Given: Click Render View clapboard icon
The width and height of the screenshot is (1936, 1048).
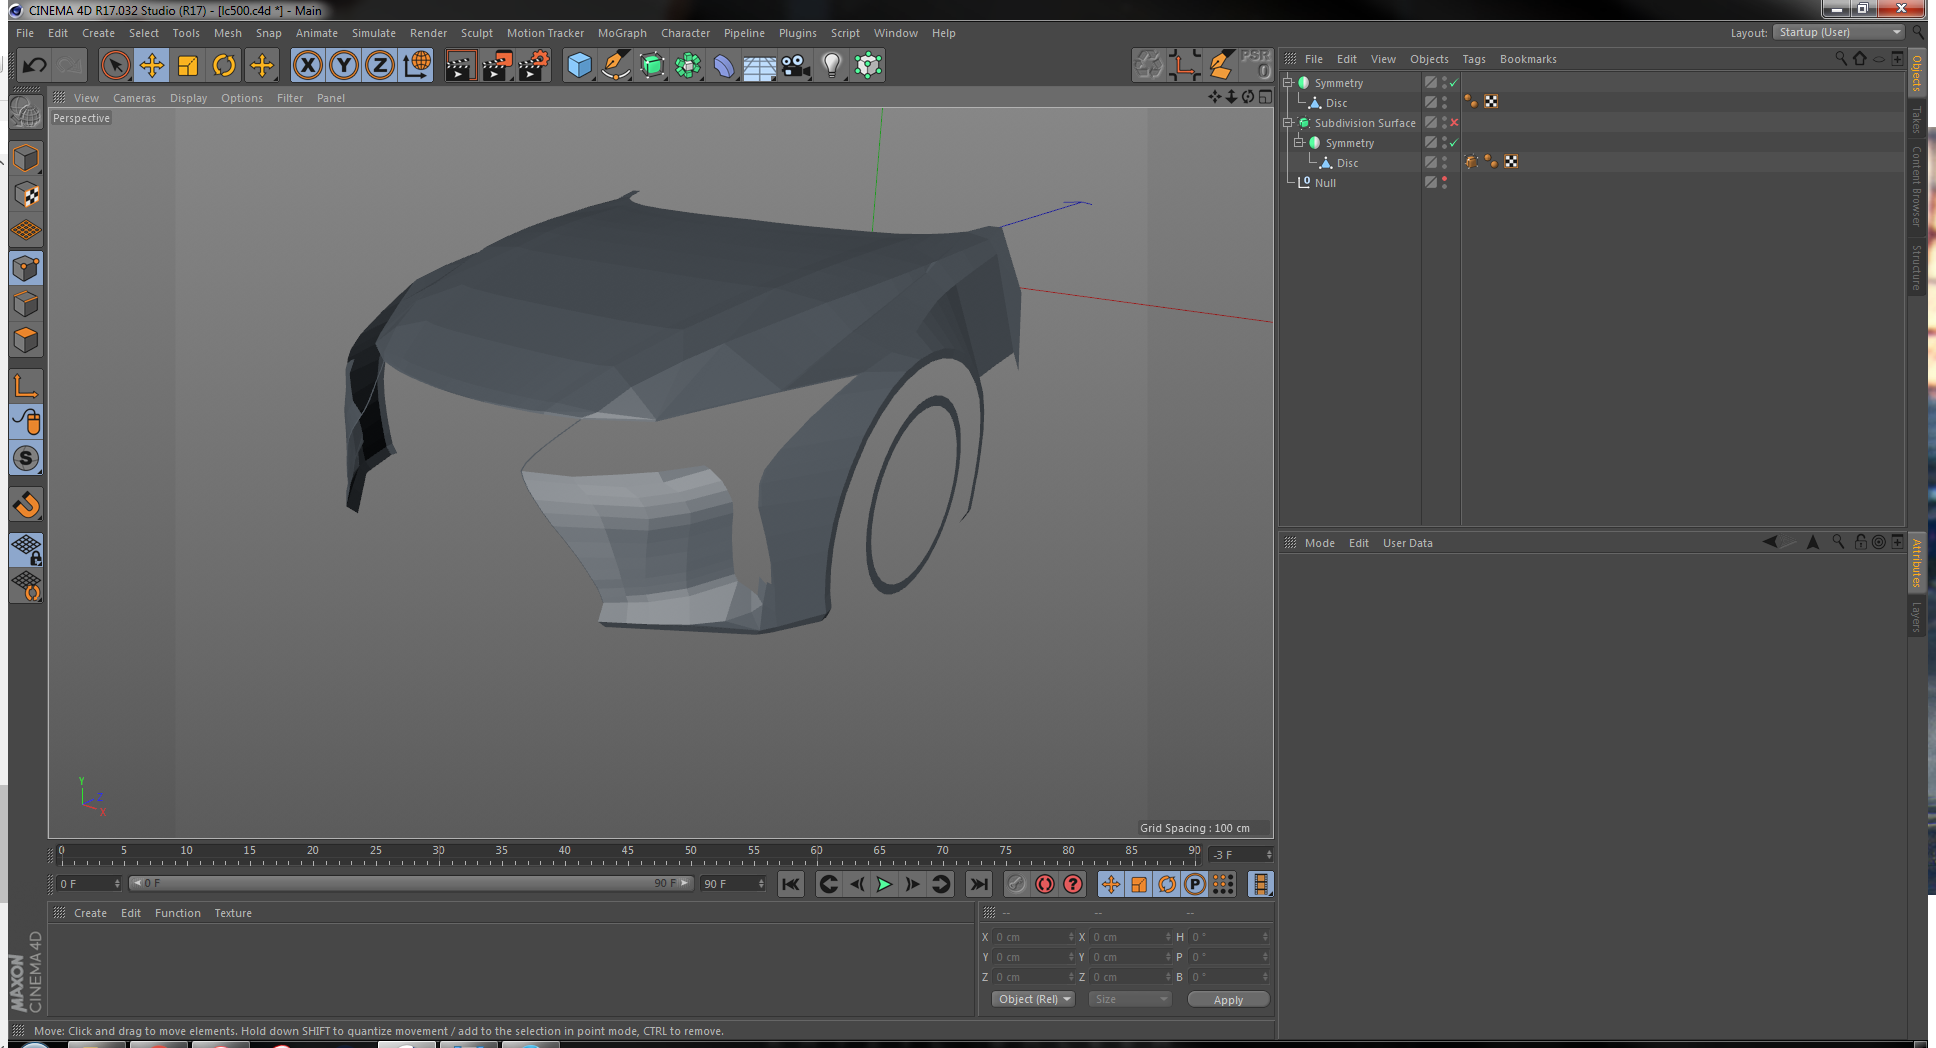Looking at the screenshot, I should coord(460,66).
